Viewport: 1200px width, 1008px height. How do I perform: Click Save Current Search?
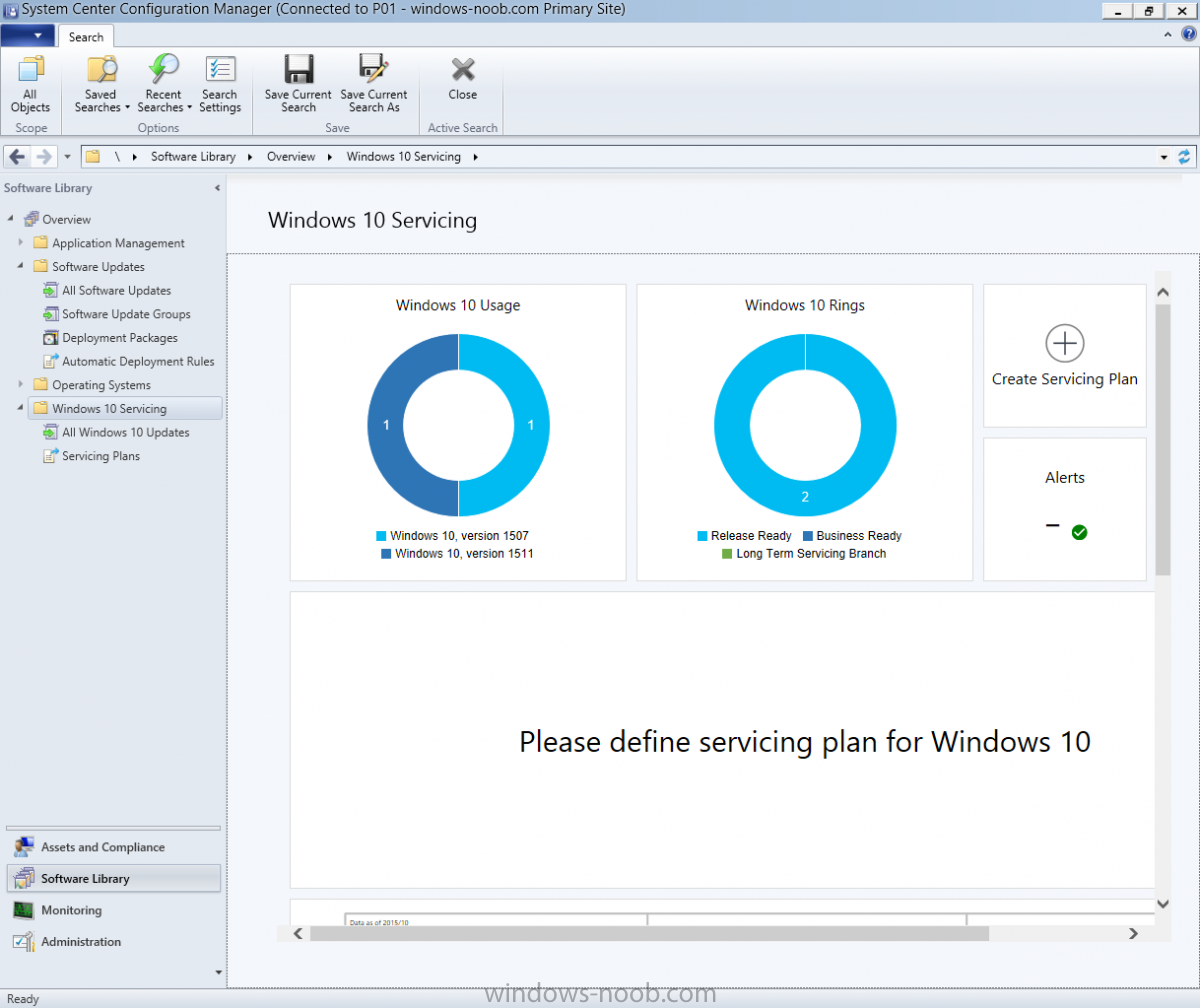(298, 85)
